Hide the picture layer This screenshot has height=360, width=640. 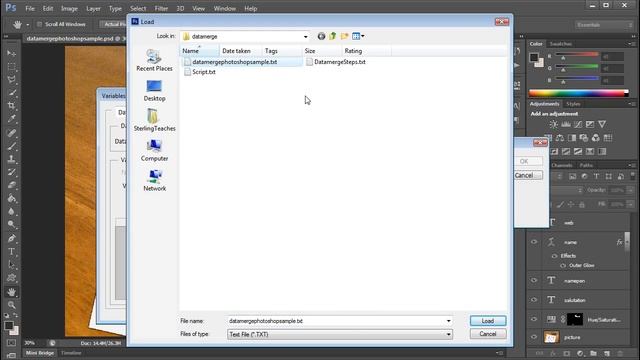point(534,337)
